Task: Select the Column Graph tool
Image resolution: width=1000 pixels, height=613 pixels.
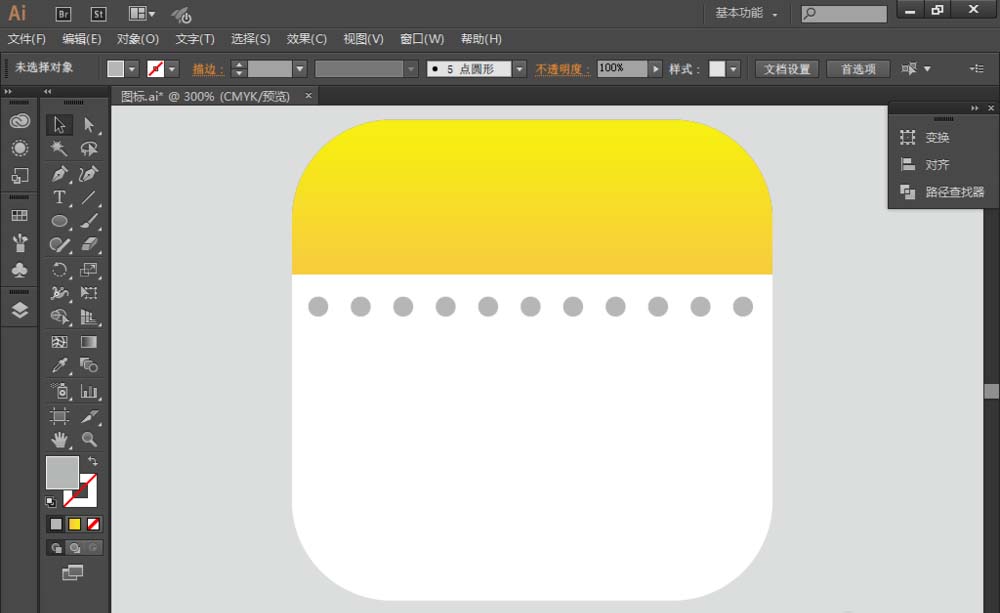Action: tap(89, 391)
